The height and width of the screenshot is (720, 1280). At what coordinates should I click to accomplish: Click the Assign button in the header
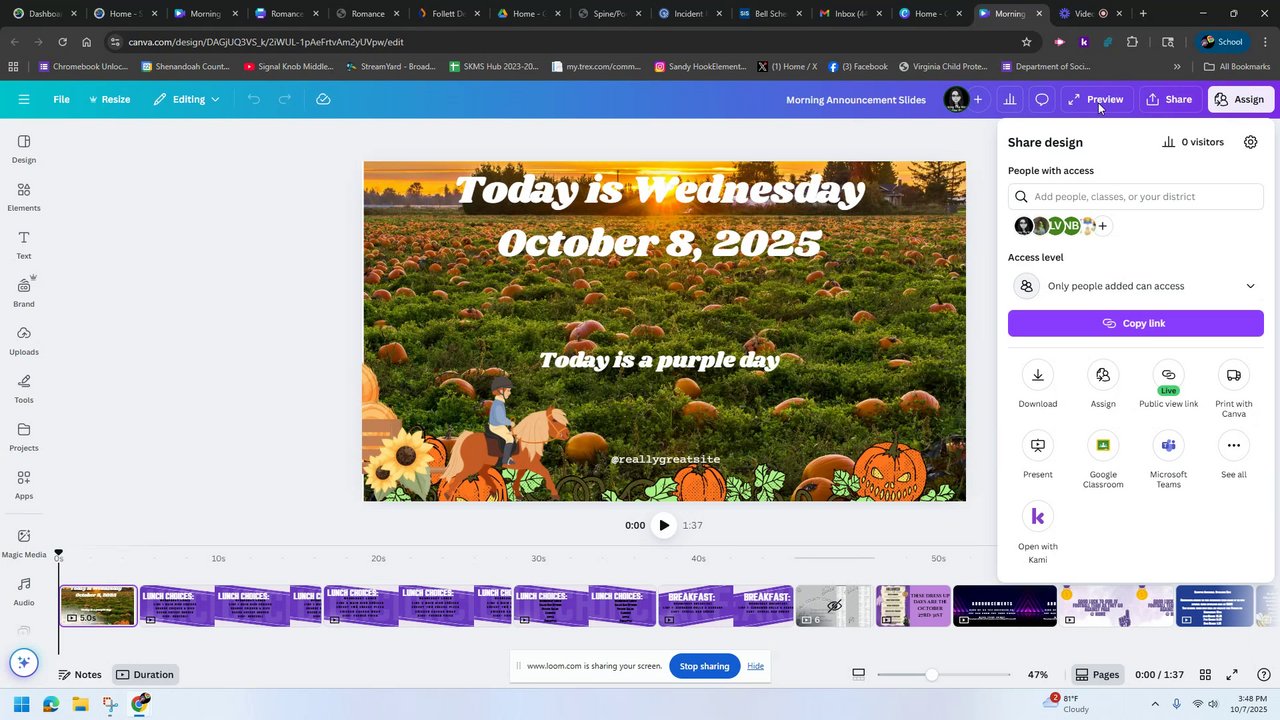tap(1240, 99)
